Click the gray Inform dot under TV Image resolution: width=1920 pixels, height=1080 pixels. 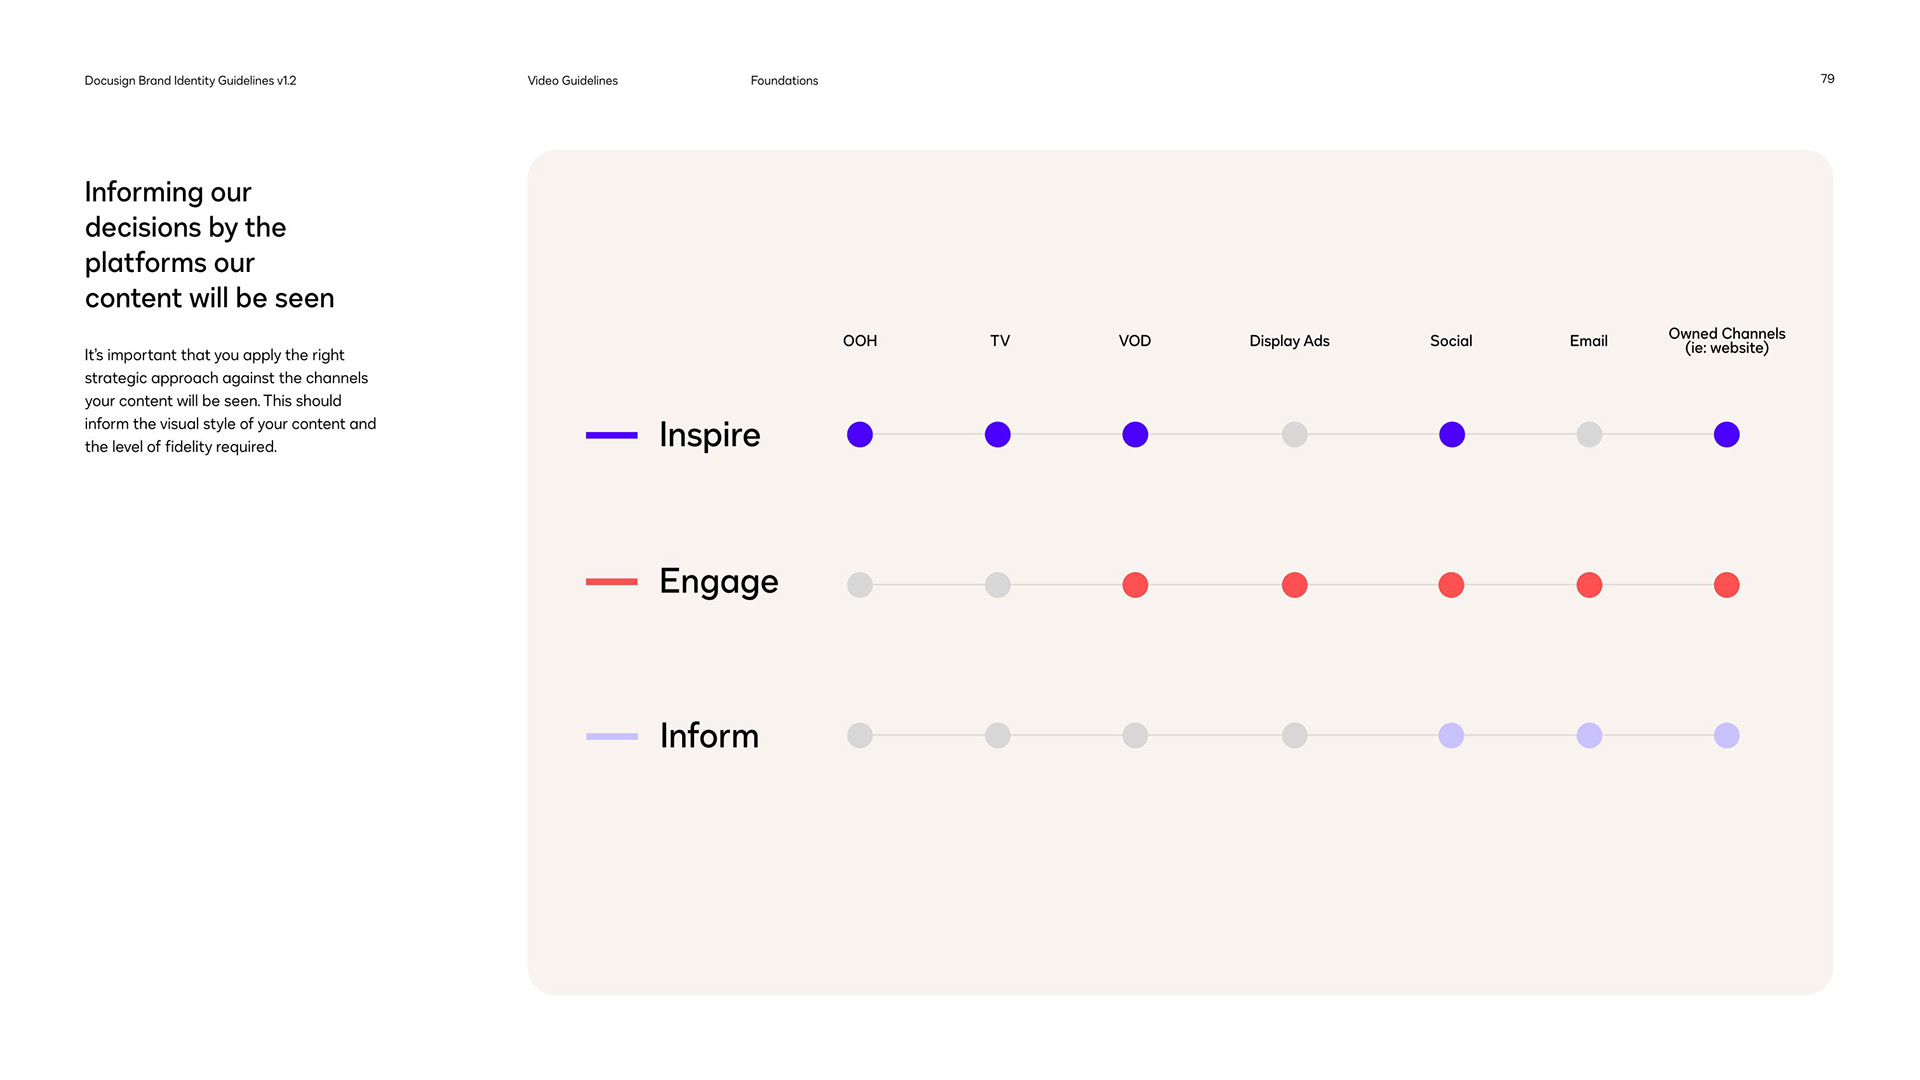click(x=997, y=736)
